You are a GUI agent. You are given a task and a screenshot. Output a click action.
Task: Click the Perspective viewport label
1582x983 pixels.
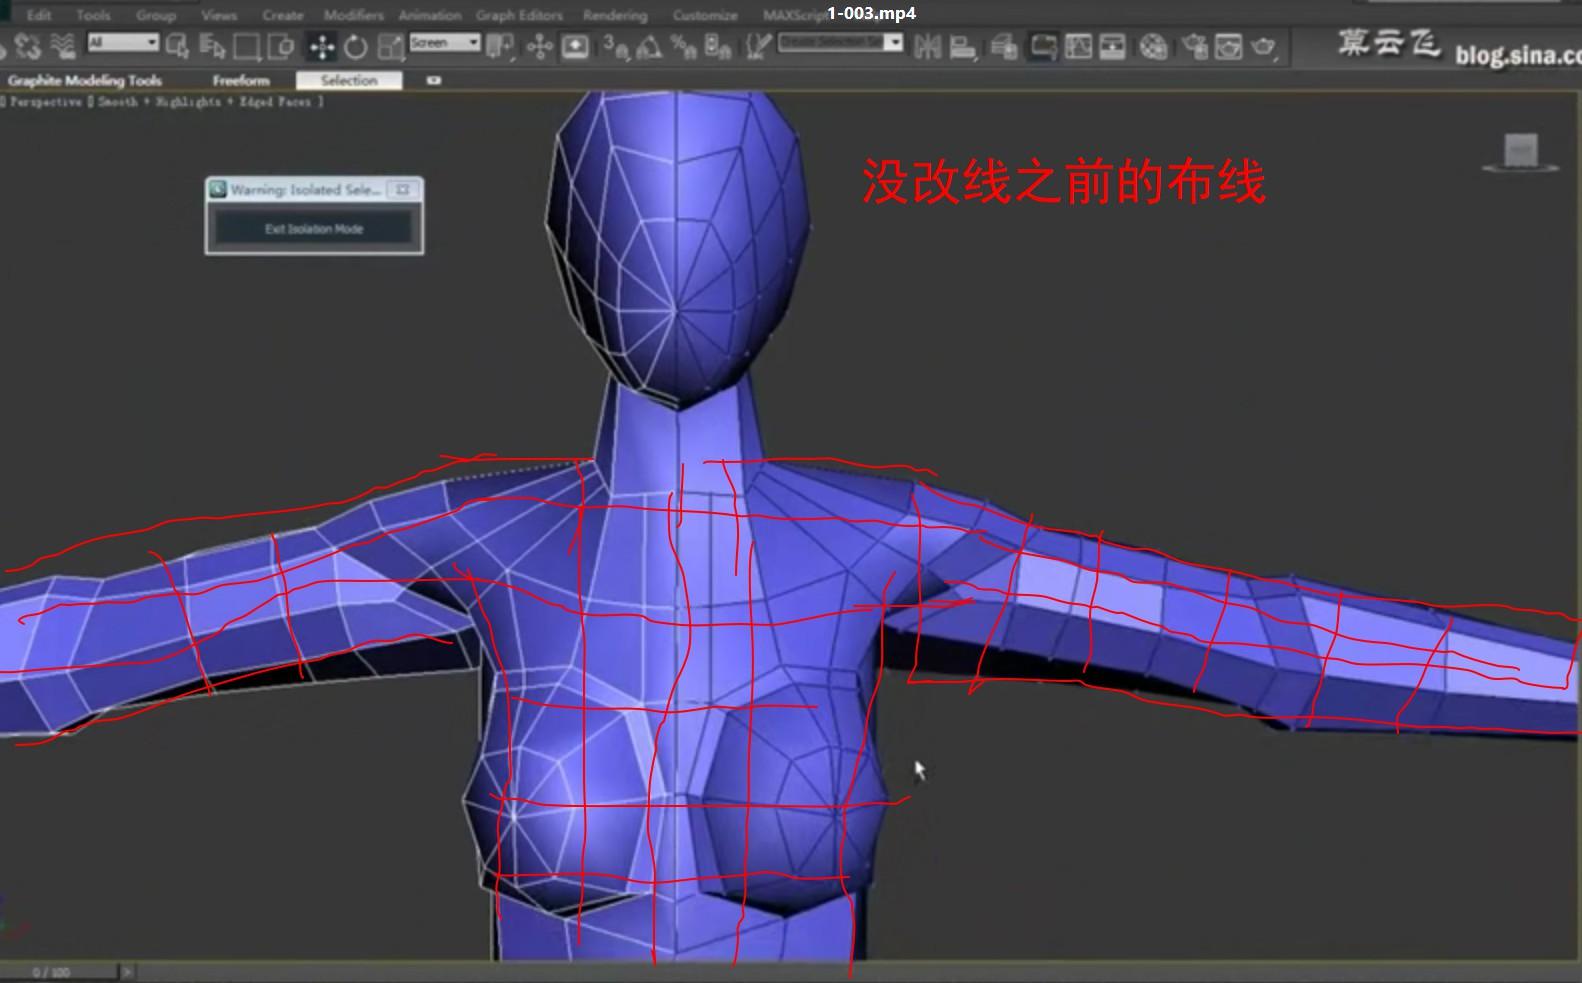(45, 102)
